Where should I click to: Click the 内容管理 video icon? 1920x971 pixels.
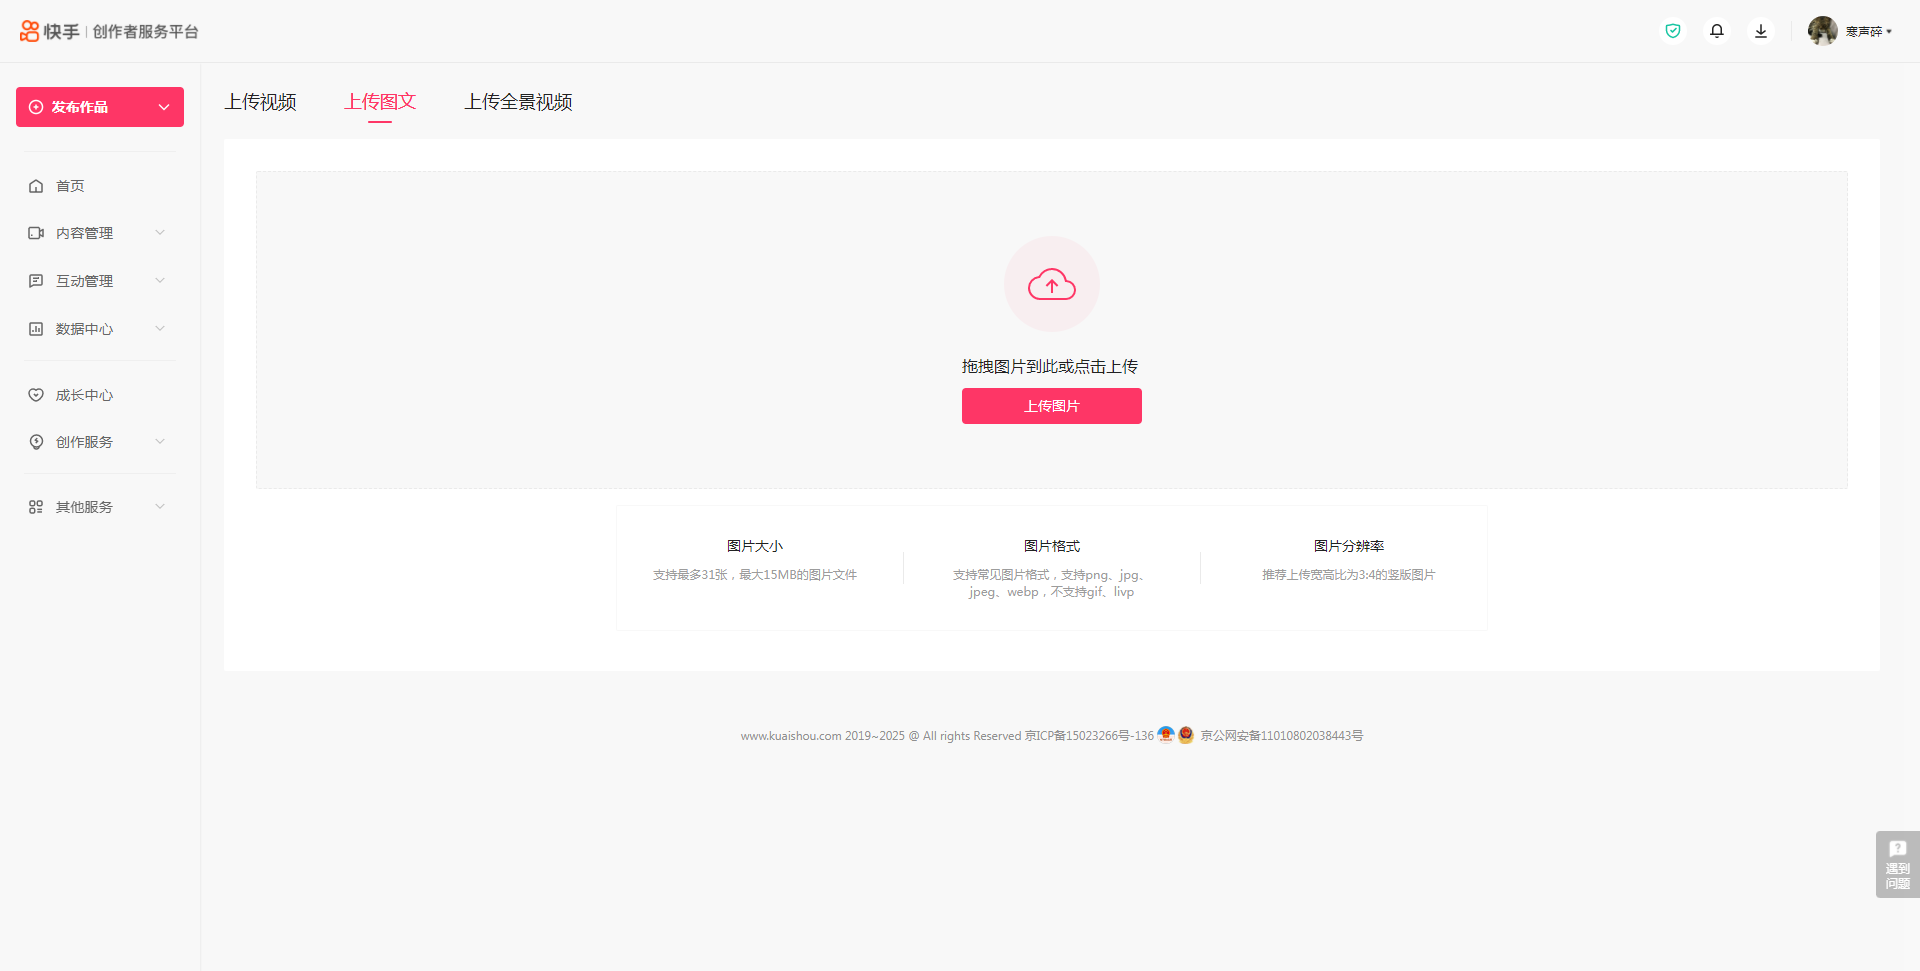pyautogui.click(x=36, y=233)
